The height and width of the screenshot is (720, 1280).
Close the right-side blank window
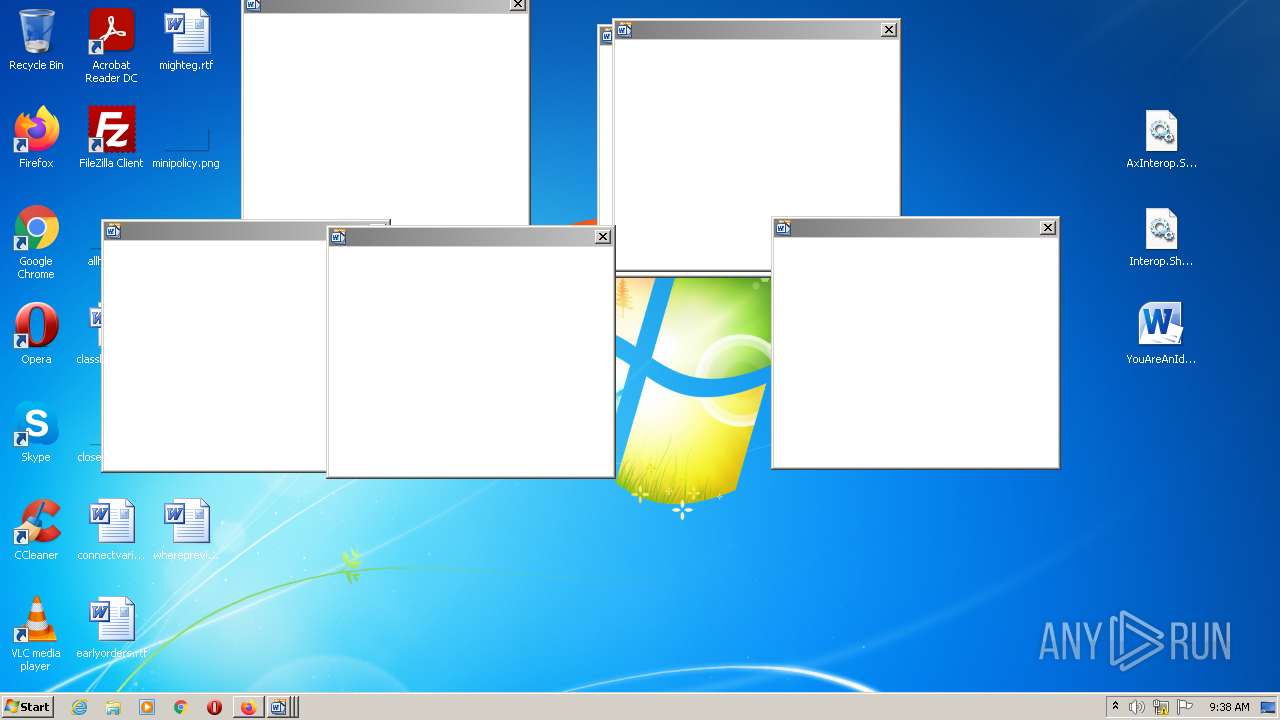tap(1048, 228)
